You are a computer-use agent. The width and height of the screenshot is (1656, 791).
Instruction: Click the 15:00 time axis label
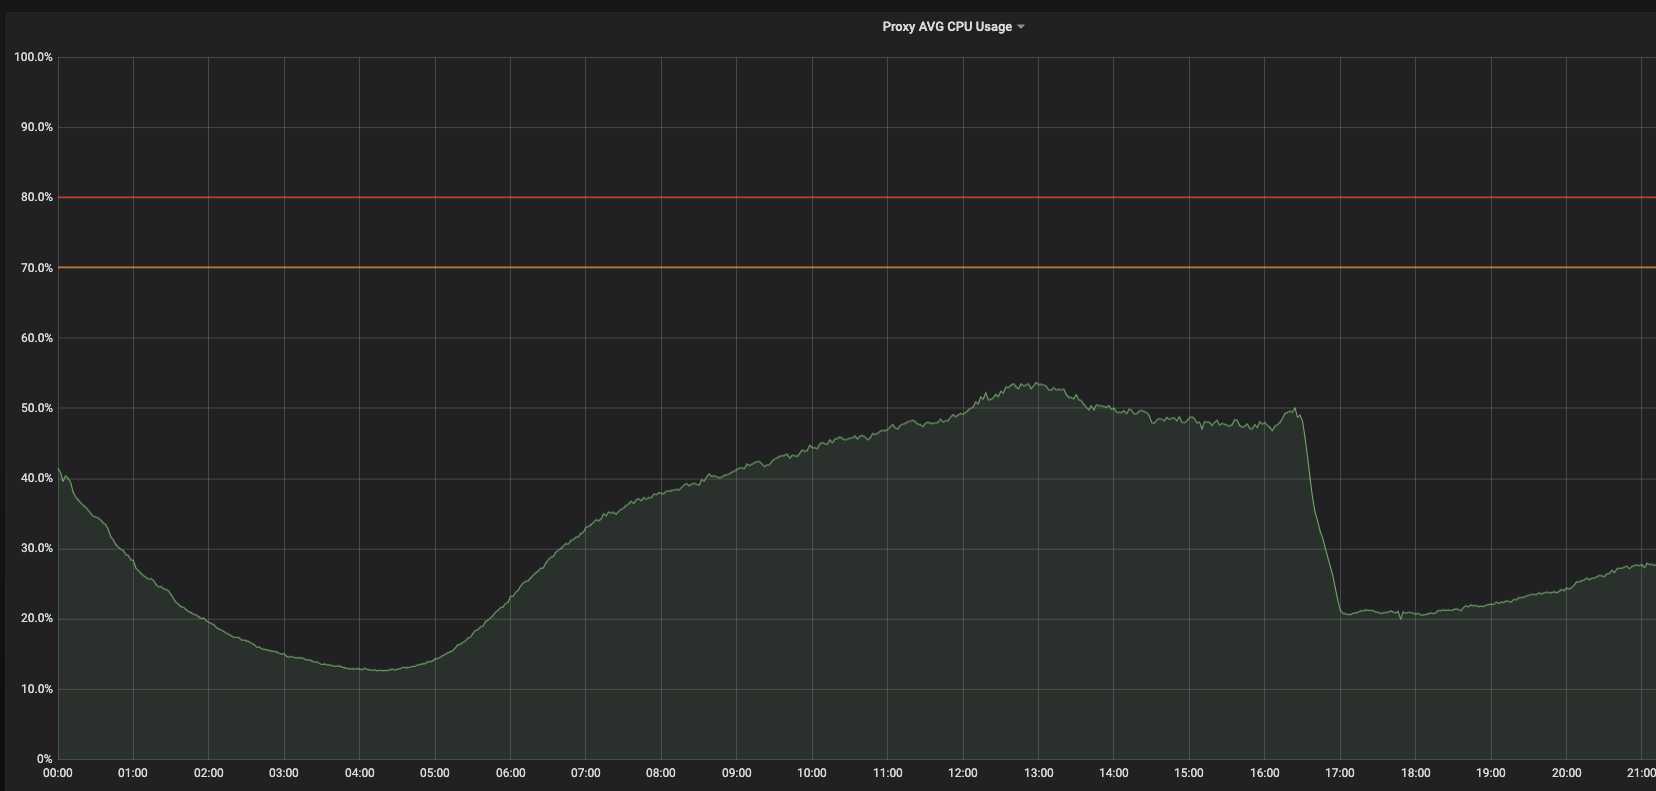point(1189,773)
